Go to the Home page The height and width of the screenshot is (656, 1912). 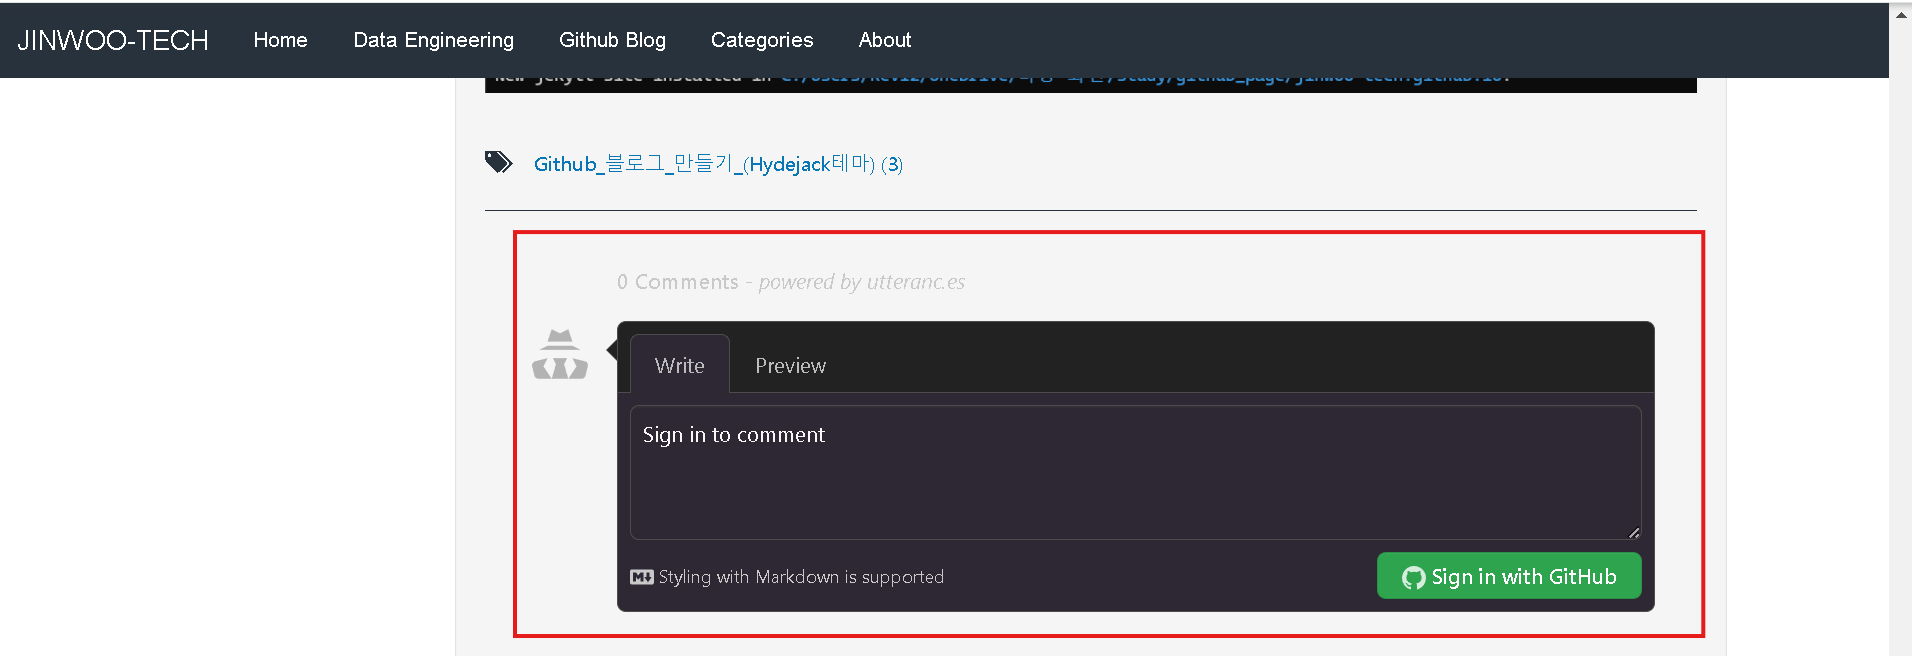click(281, 40)
